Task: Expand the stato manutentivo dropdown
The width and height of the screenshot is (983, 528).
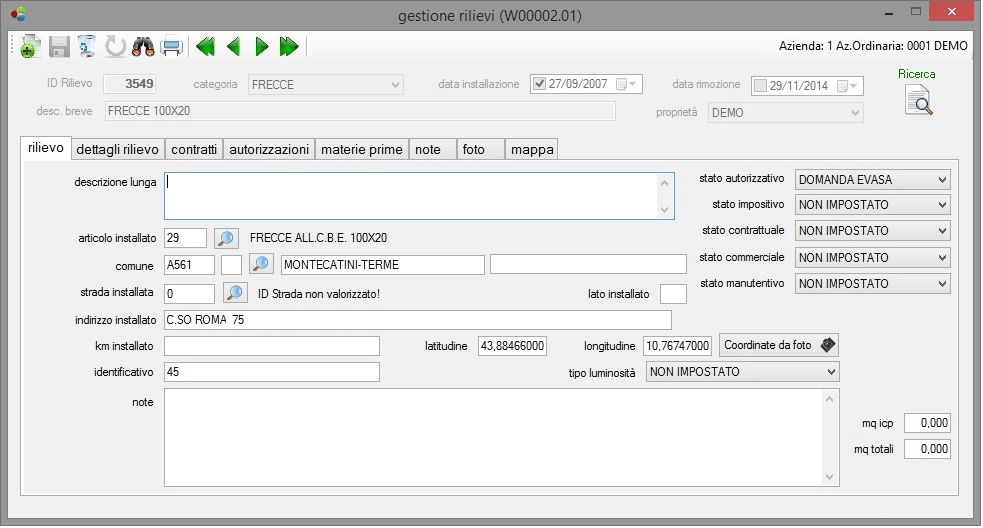Action: [x=940, y=284]
